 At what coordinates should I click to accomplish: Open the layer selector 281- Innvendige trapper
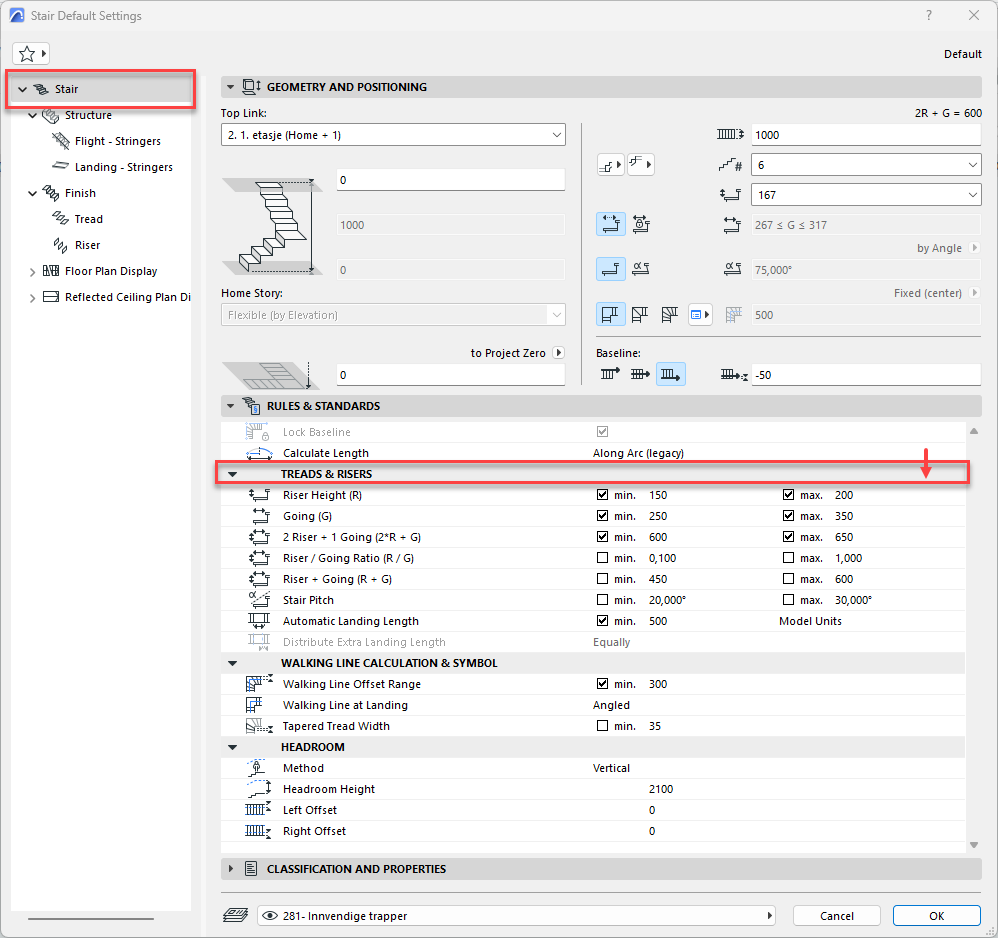(x=517, y=916)
